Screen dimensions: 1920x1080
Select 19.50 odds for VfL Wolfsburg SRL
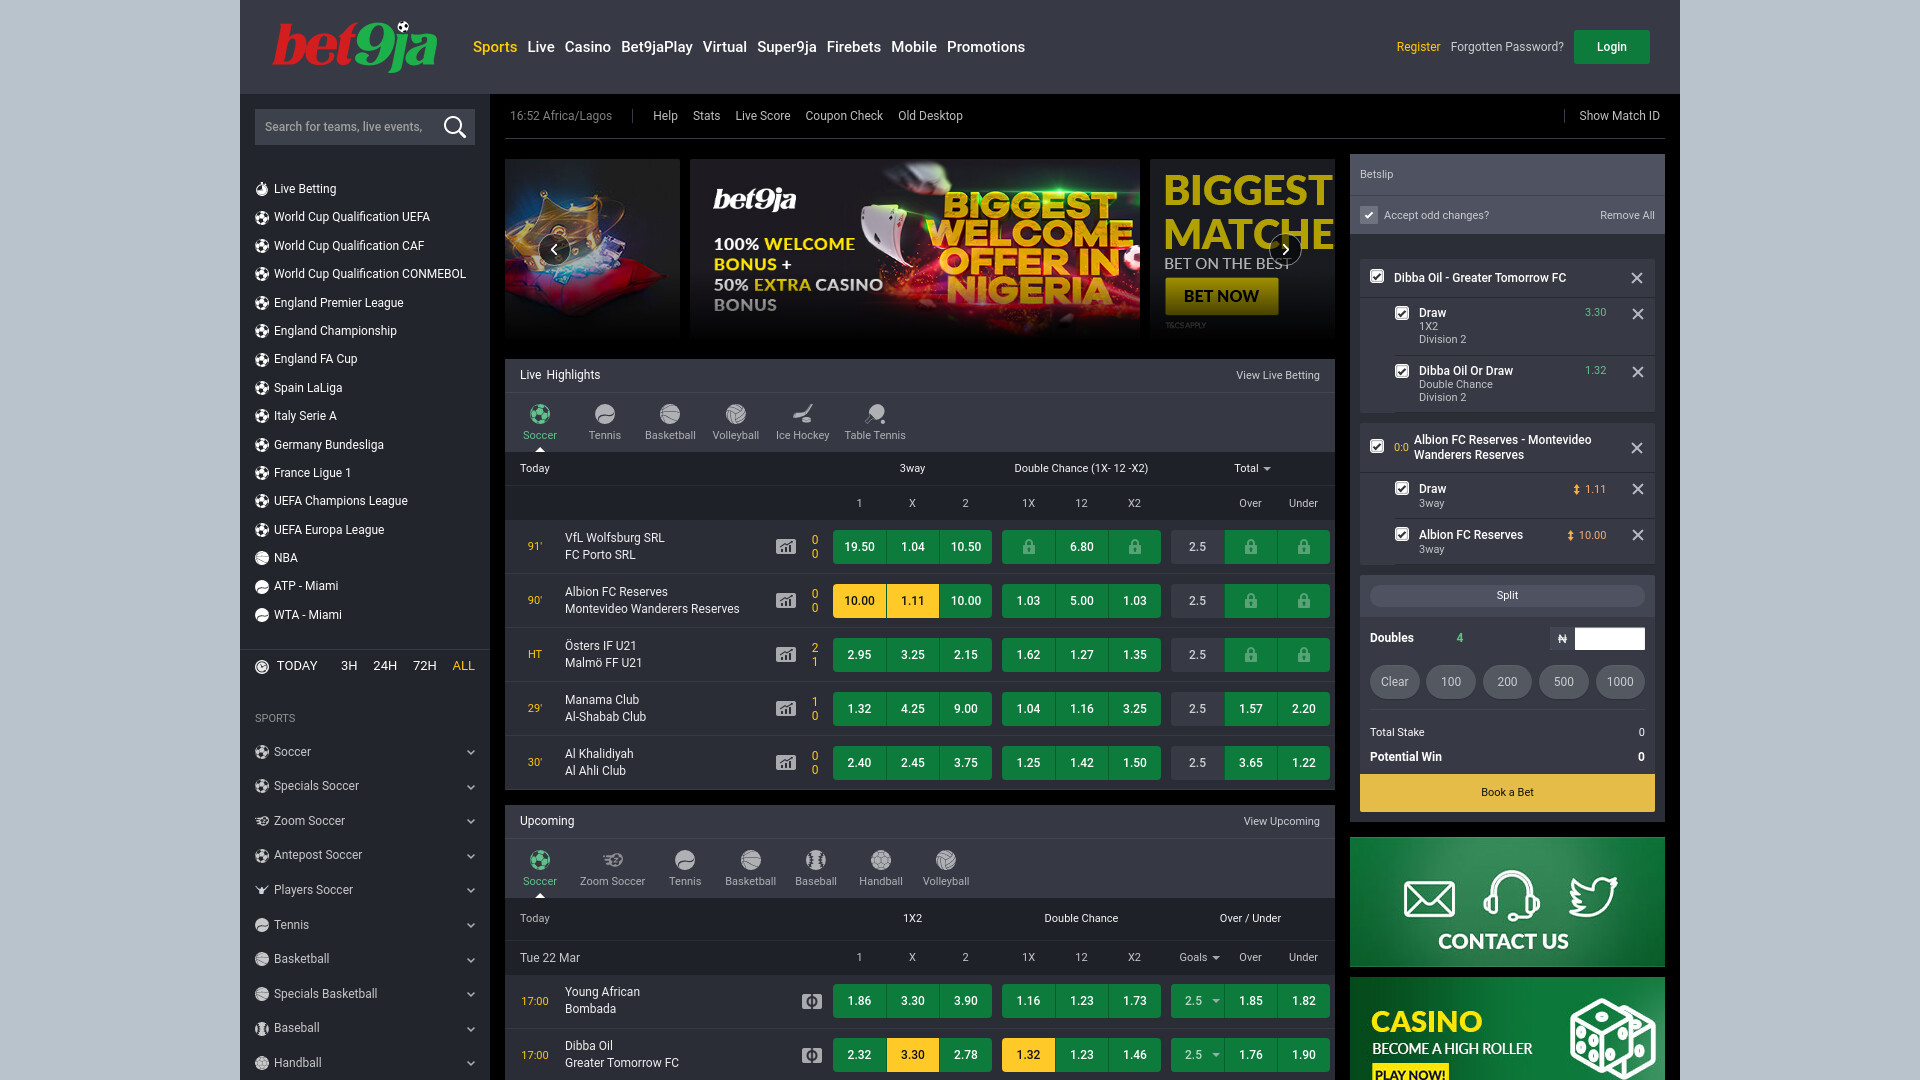[x=859, y=547]
